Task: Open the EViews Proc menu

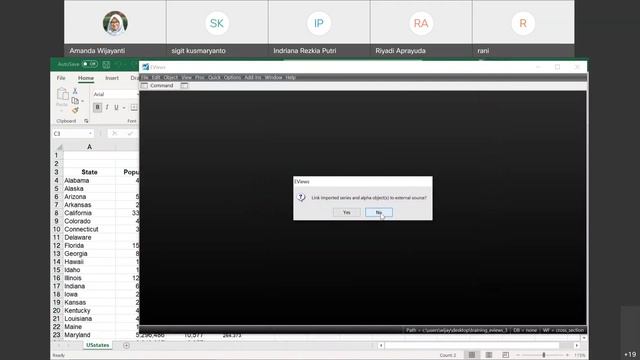Action: click(x=200, y=77)
